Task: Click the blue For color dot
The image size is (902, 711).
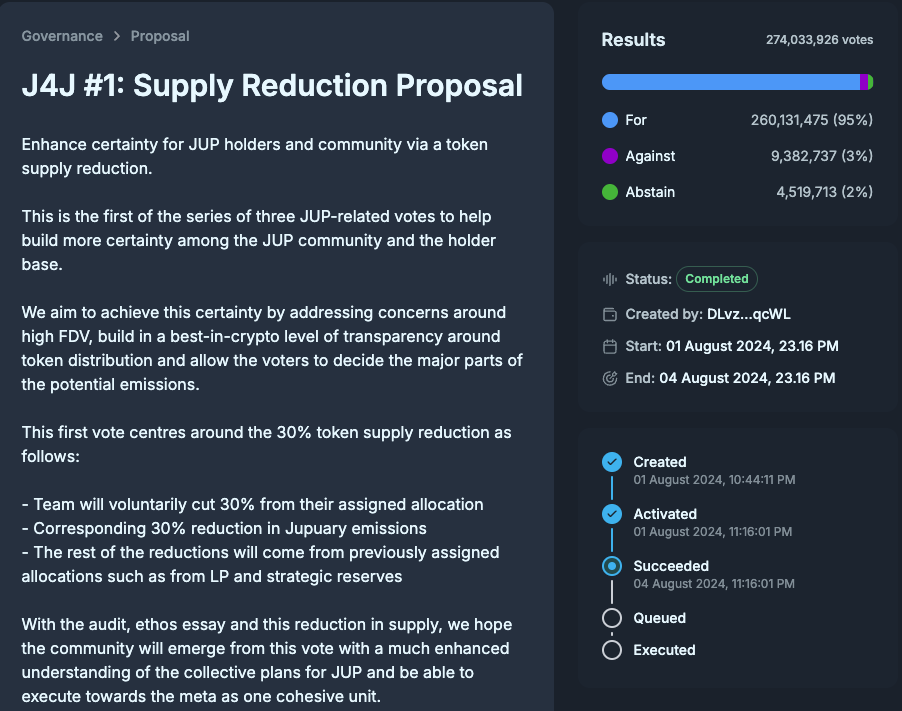Action: (x=610, y=120)
